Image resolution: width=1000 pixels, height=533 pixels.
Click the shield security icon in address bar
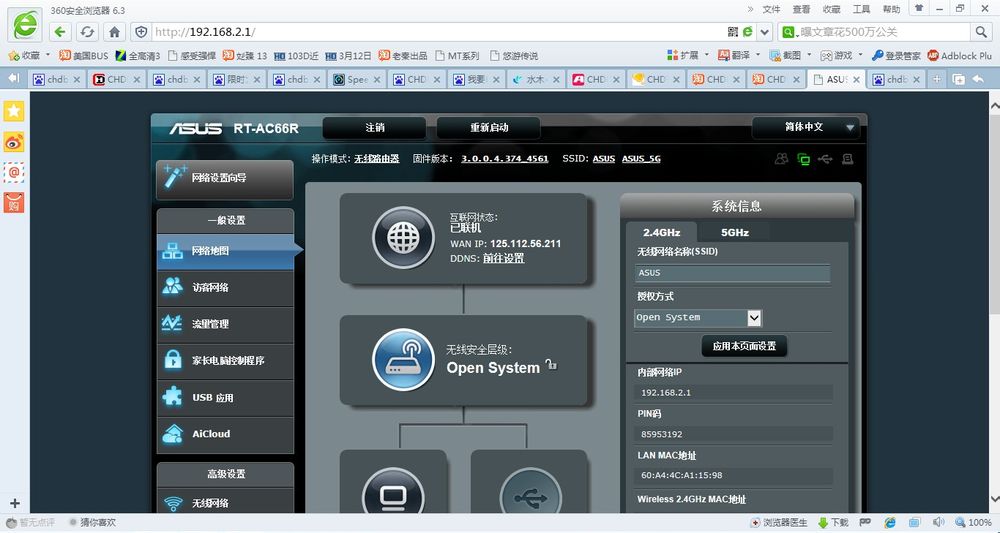[x=142, y=32]
